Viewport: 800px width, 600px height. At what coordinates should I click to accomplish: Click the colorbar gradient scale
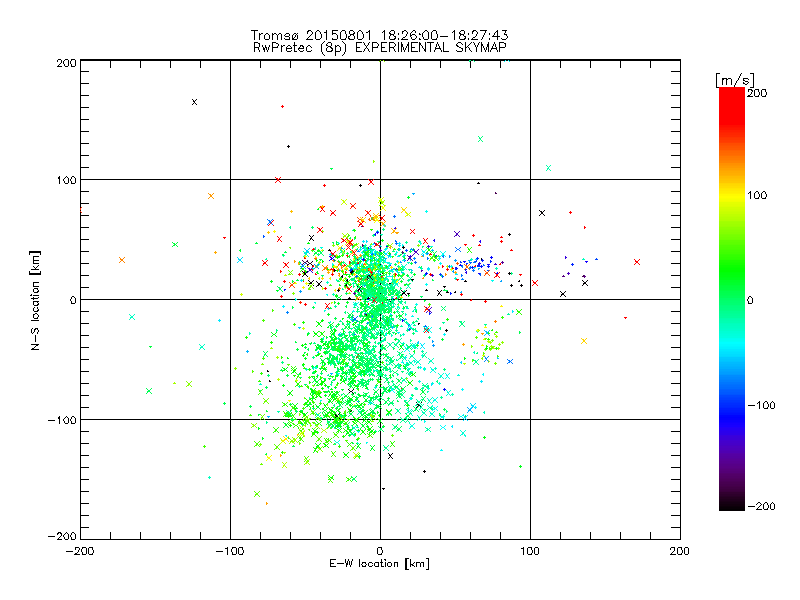[732, 299]
